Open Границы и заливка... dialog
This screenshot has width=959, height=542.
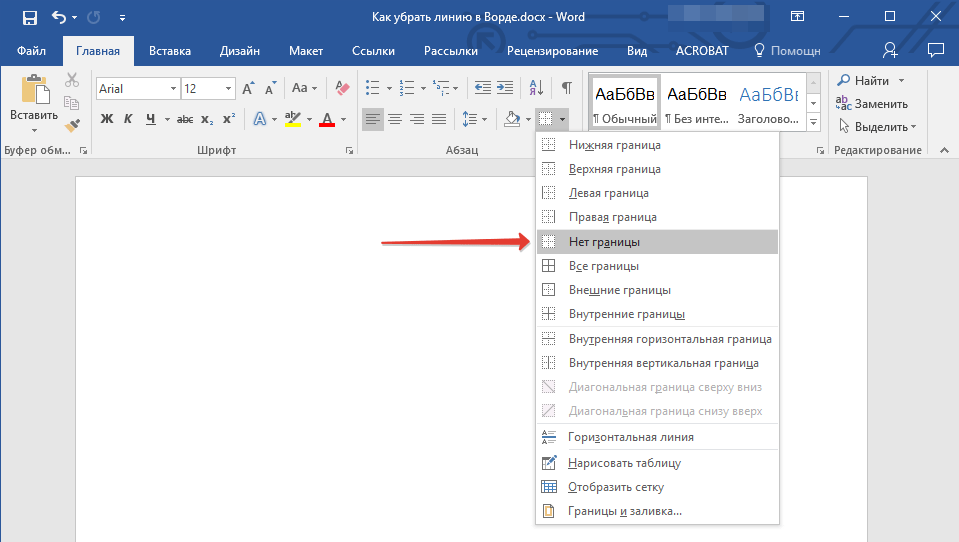[625, 511]
